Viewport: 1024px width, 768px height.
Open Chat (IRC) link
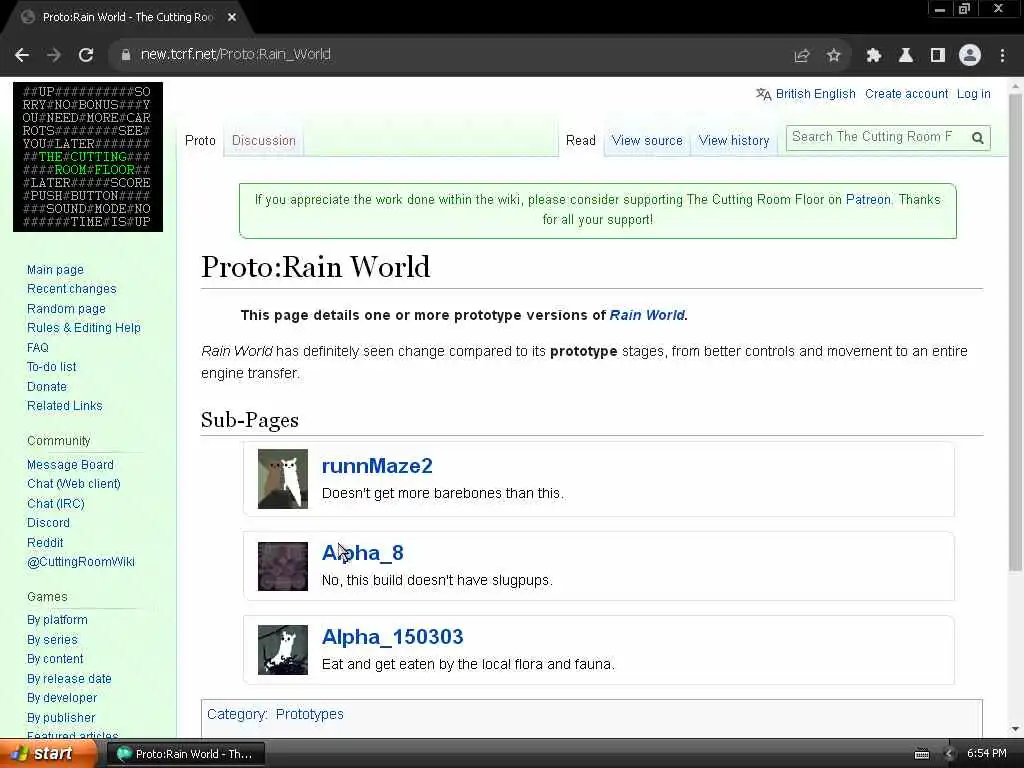(56, 504)
